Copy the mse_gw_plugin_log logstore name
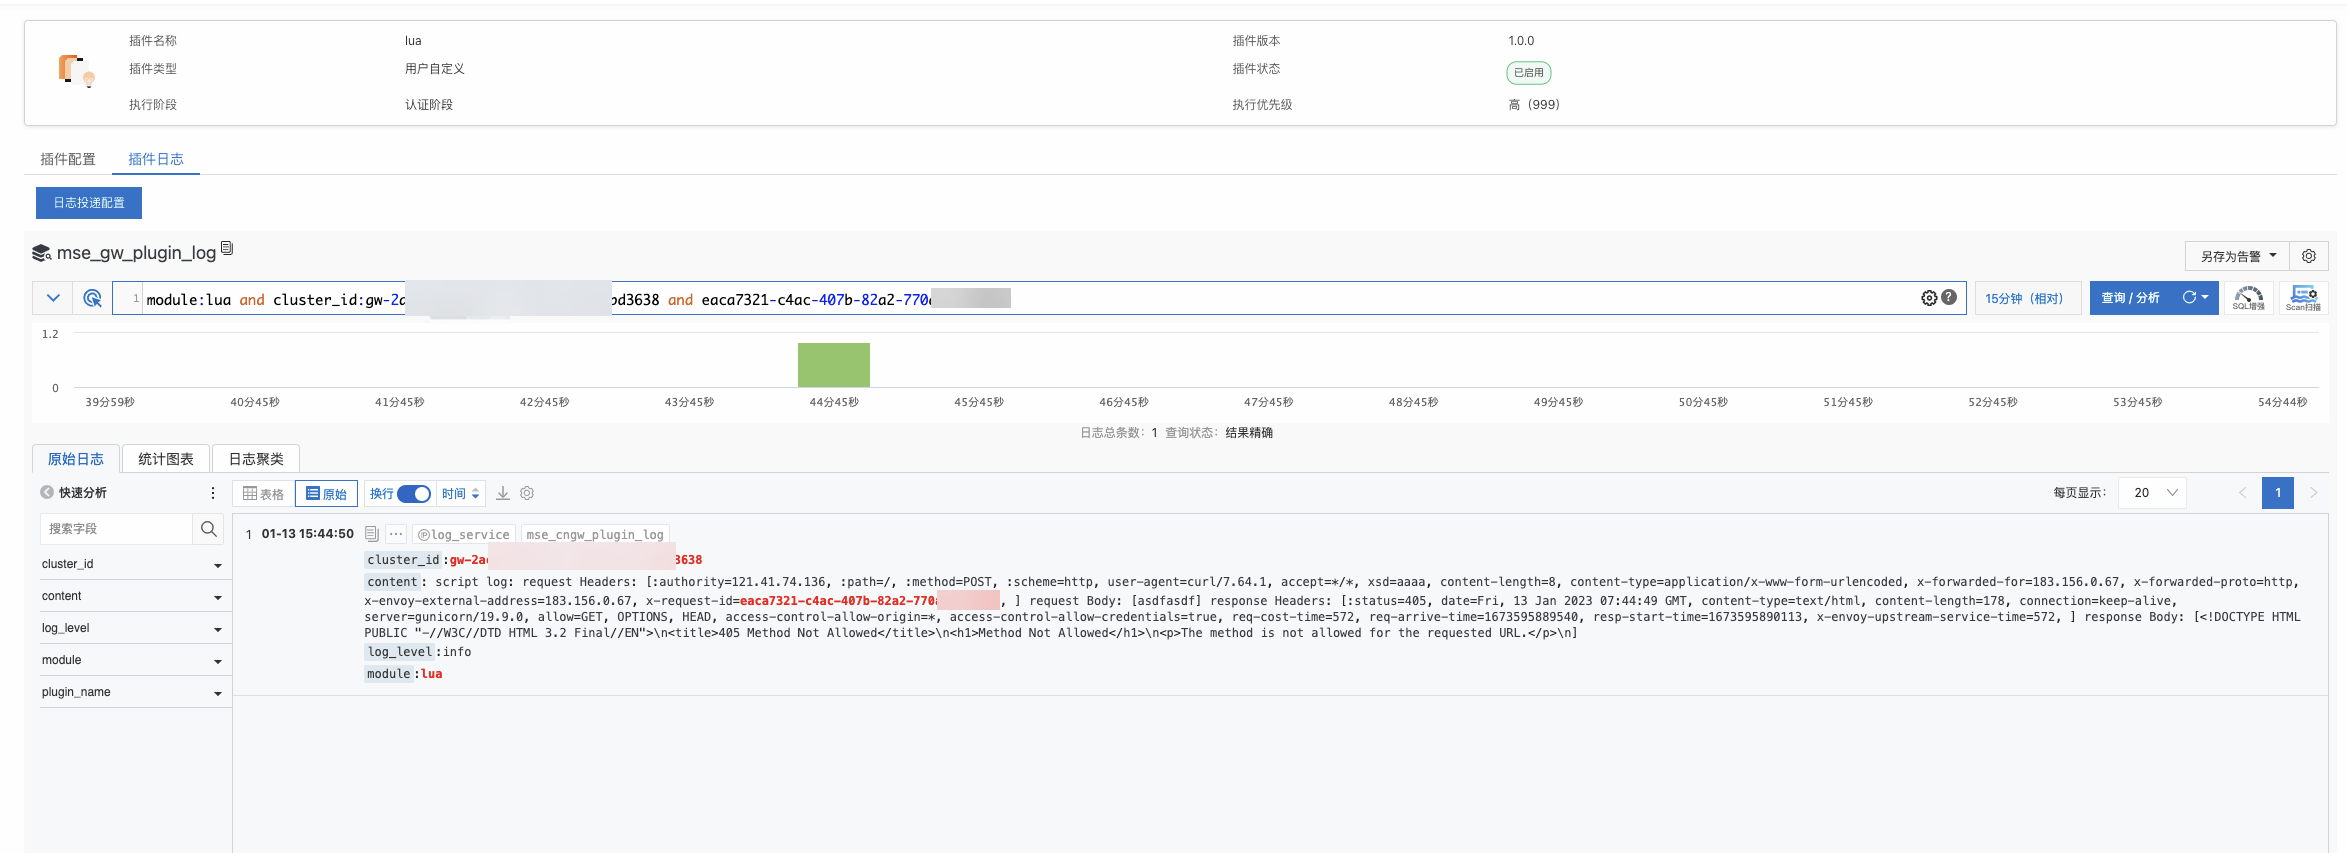This screenshot has width=2347, height=853. point(227,248)
